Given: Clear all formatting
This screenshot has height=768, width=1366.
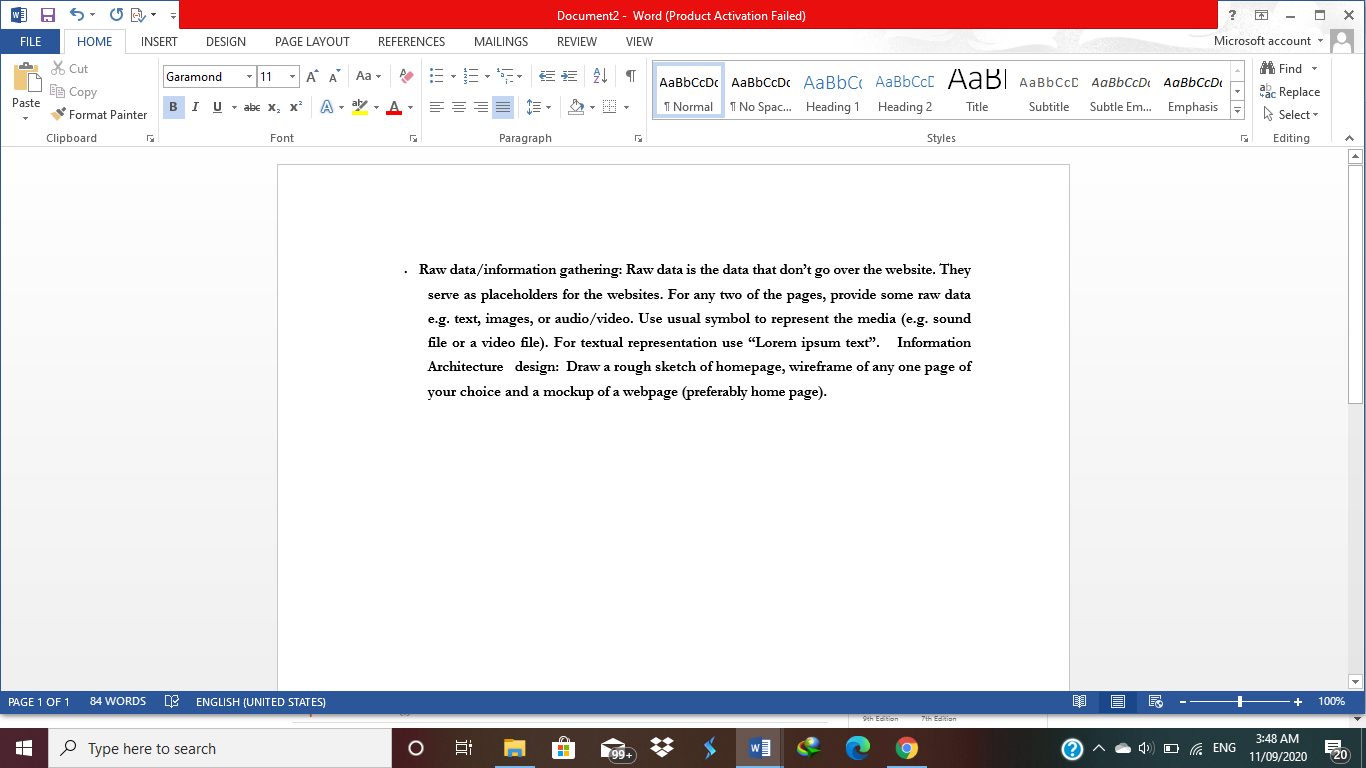Looking at the screenshot, I should (x=405, y=77).
